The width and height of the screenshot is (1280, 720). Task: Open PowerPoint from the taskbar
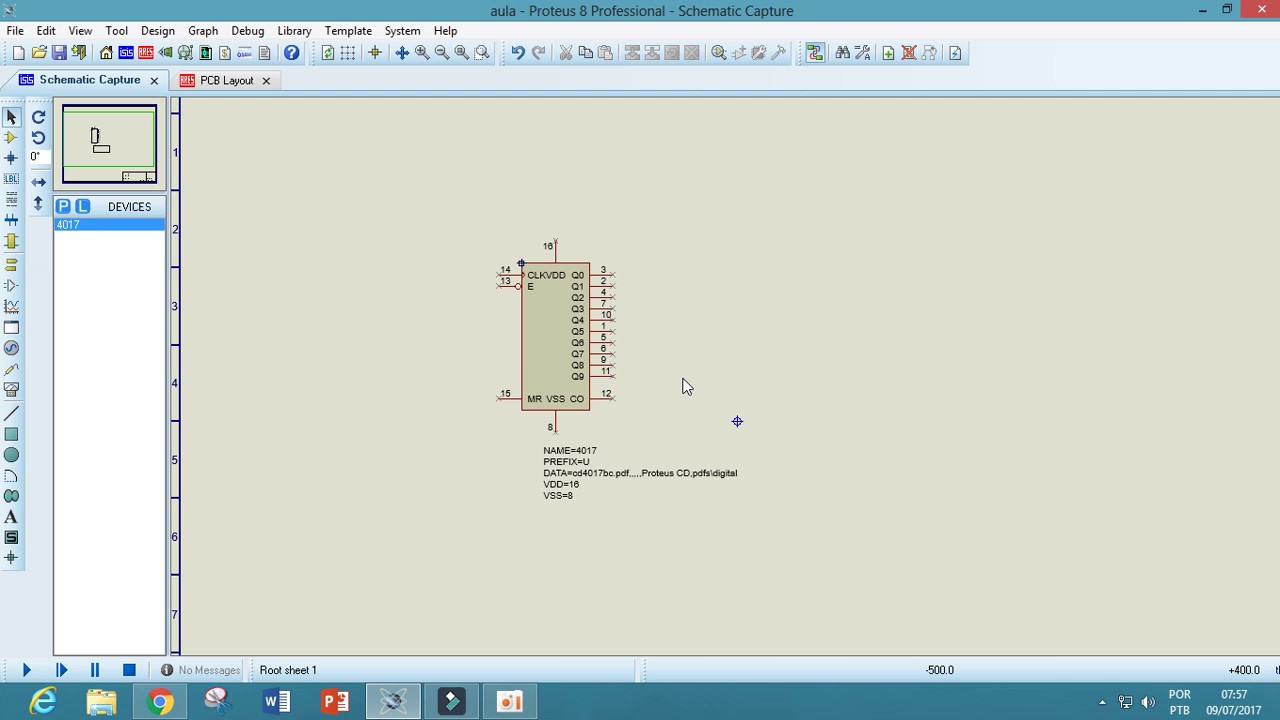click(x=335, y=702)
